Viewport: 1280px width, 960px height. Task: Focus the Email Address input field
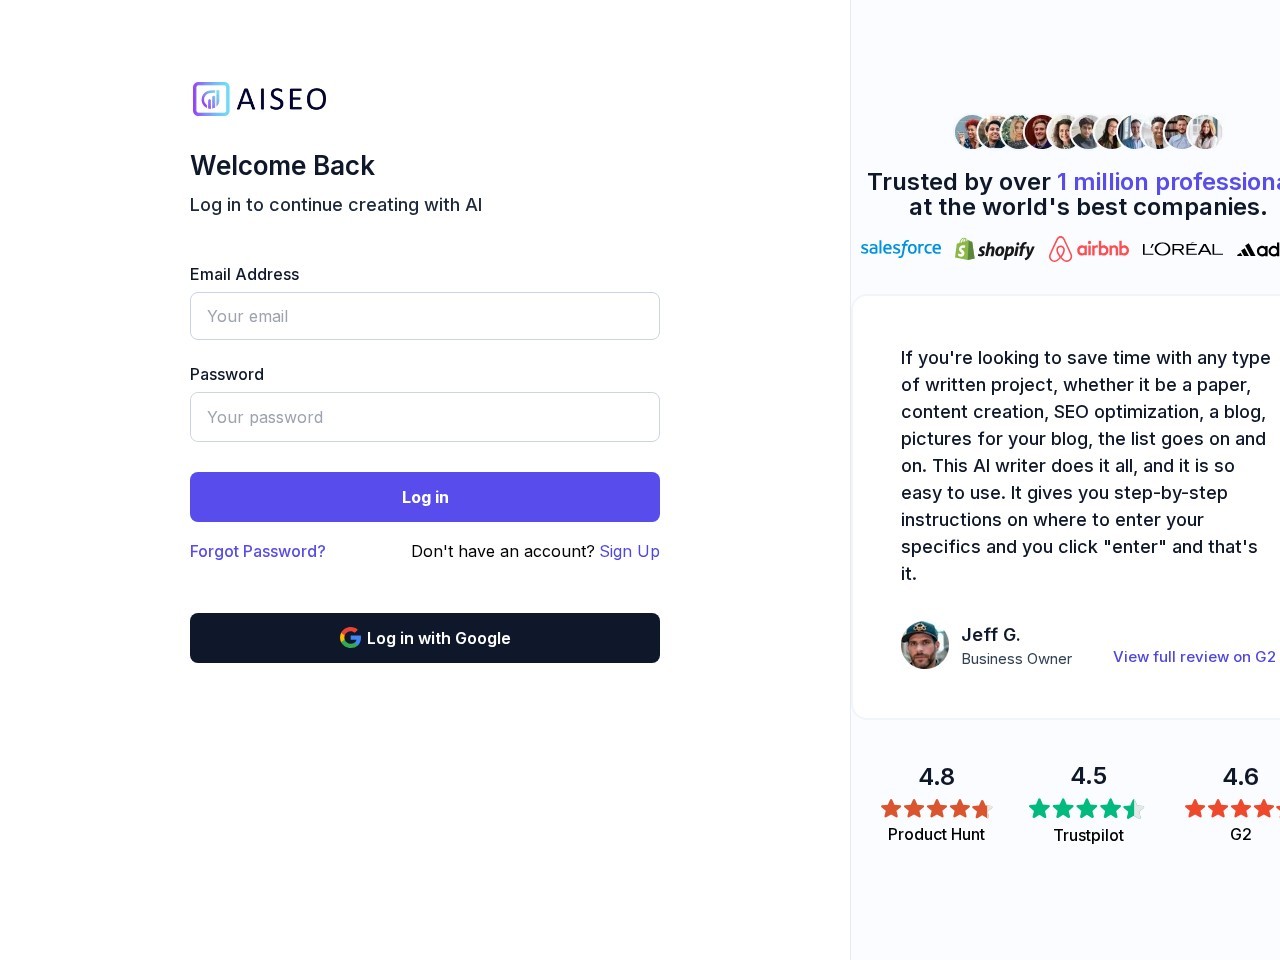point(425,316)
